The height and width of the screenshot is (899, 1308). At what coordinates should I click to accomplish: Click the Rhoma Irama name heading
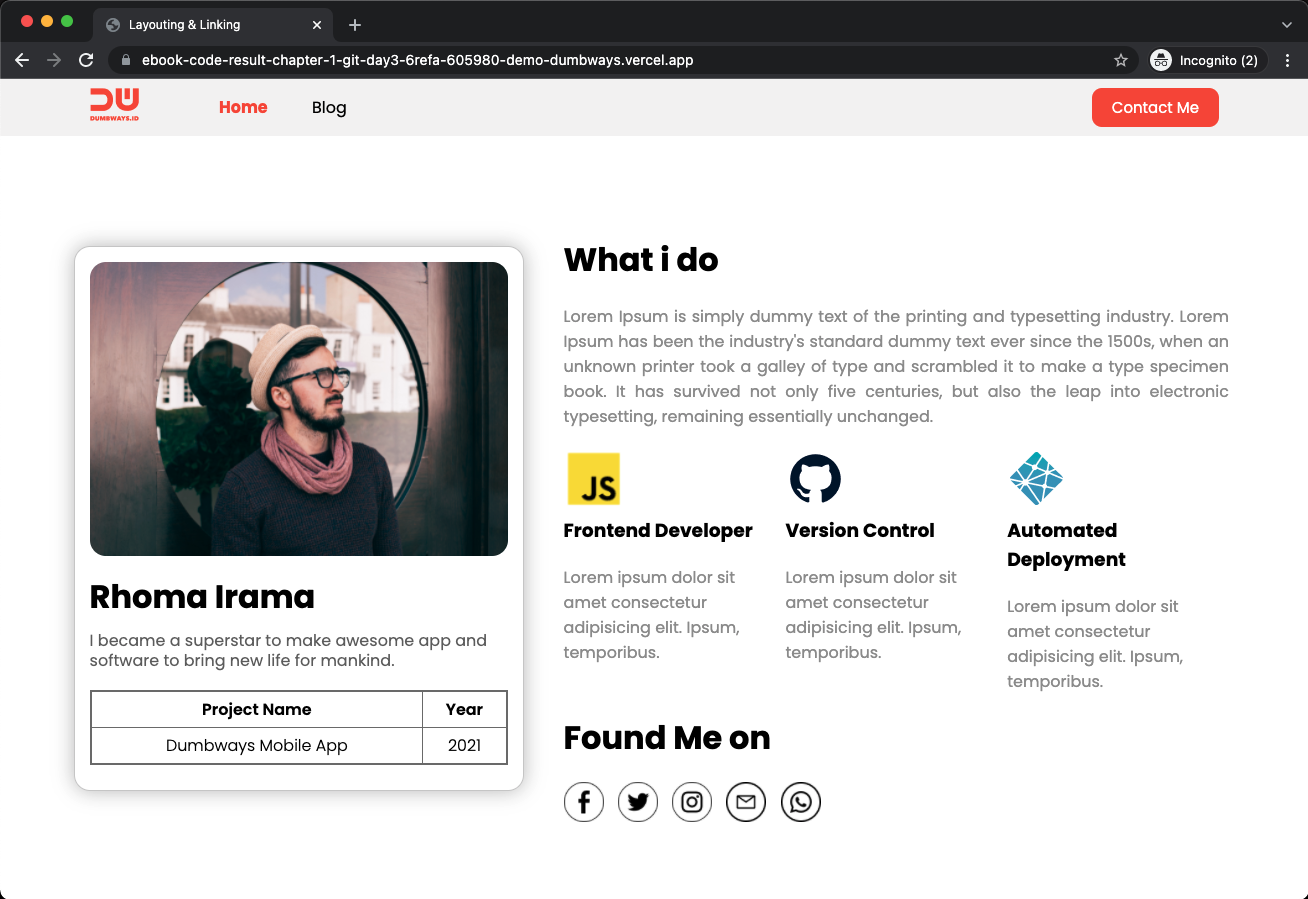point(202,597)
